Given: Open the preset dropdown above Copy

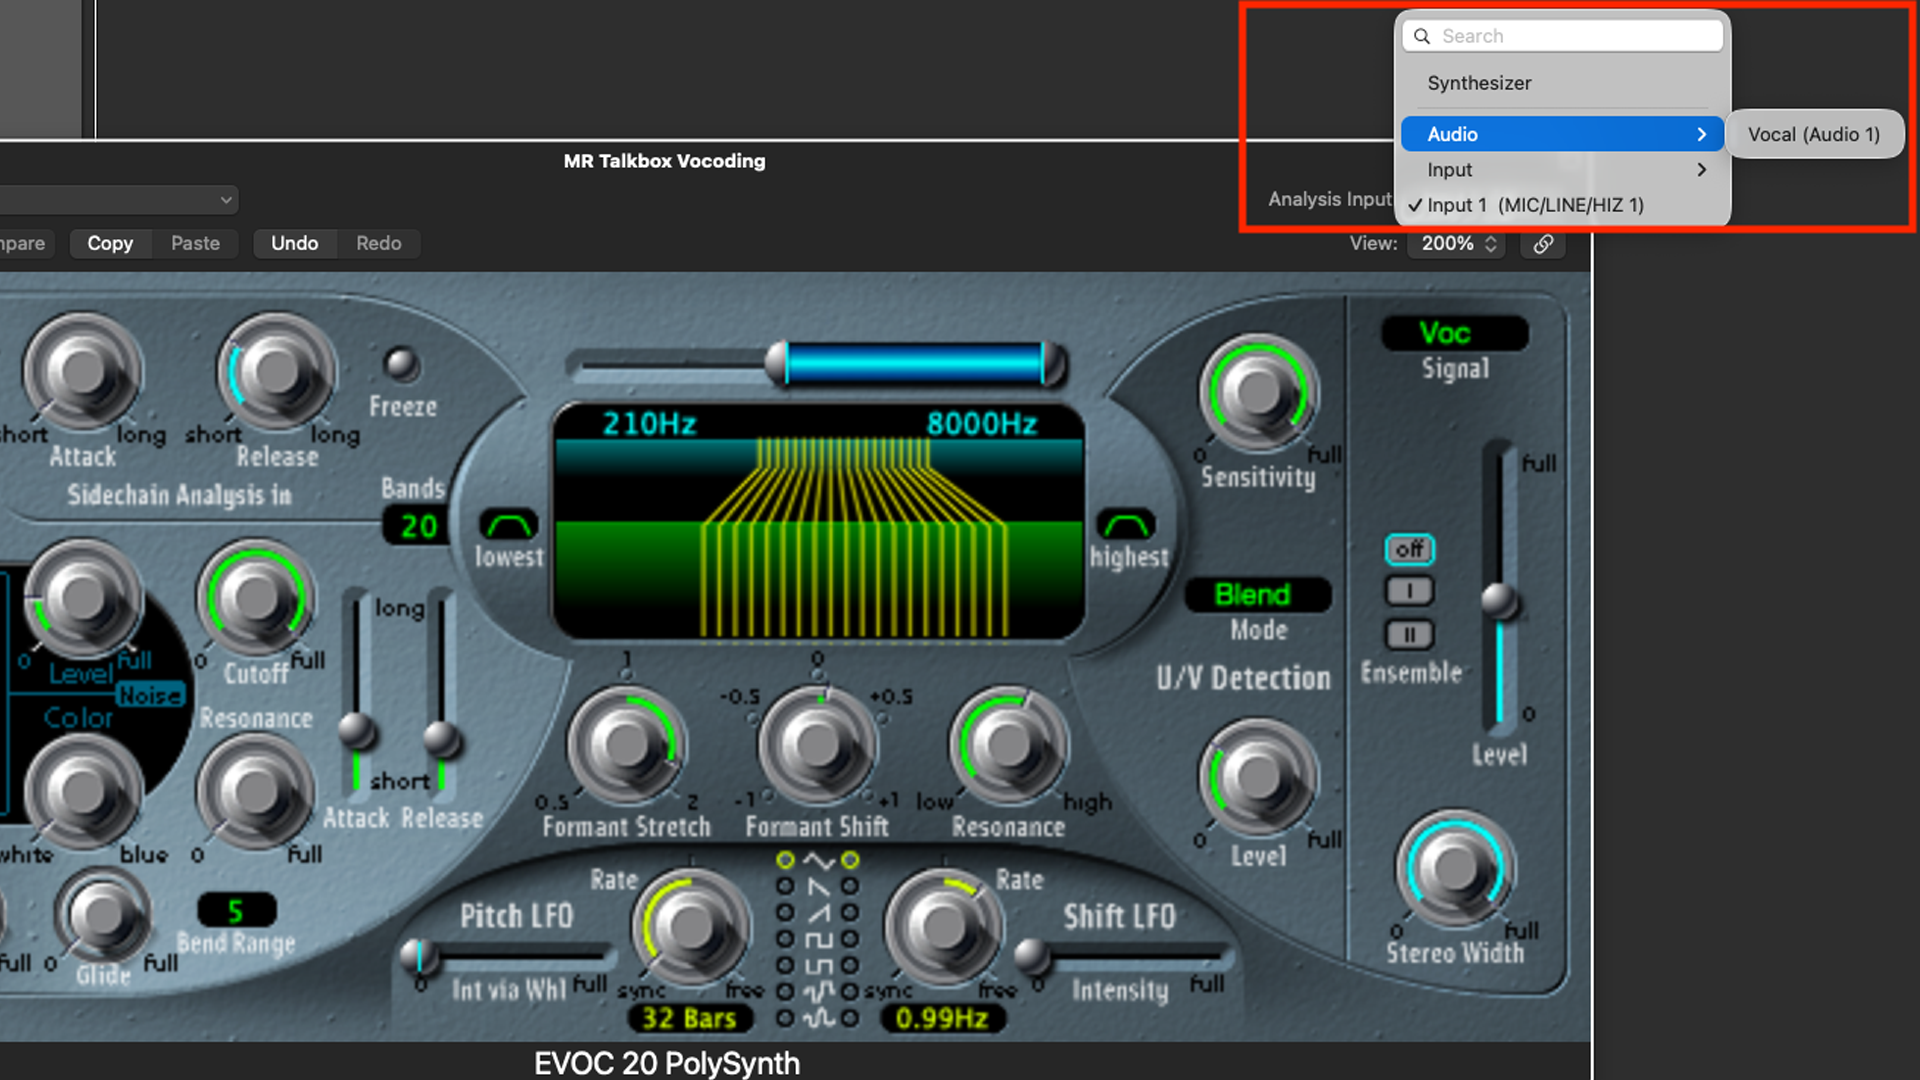Looking at the screenshot, I should point(118,200).
